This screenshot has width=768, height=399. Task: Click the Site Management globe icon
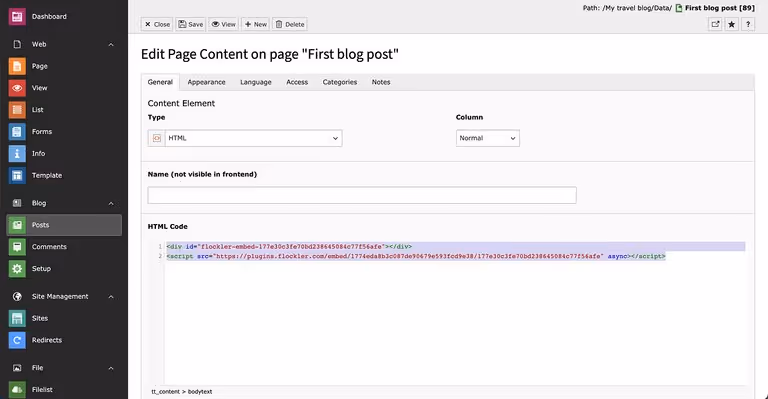pyautogui.click(x=17, y=297)
